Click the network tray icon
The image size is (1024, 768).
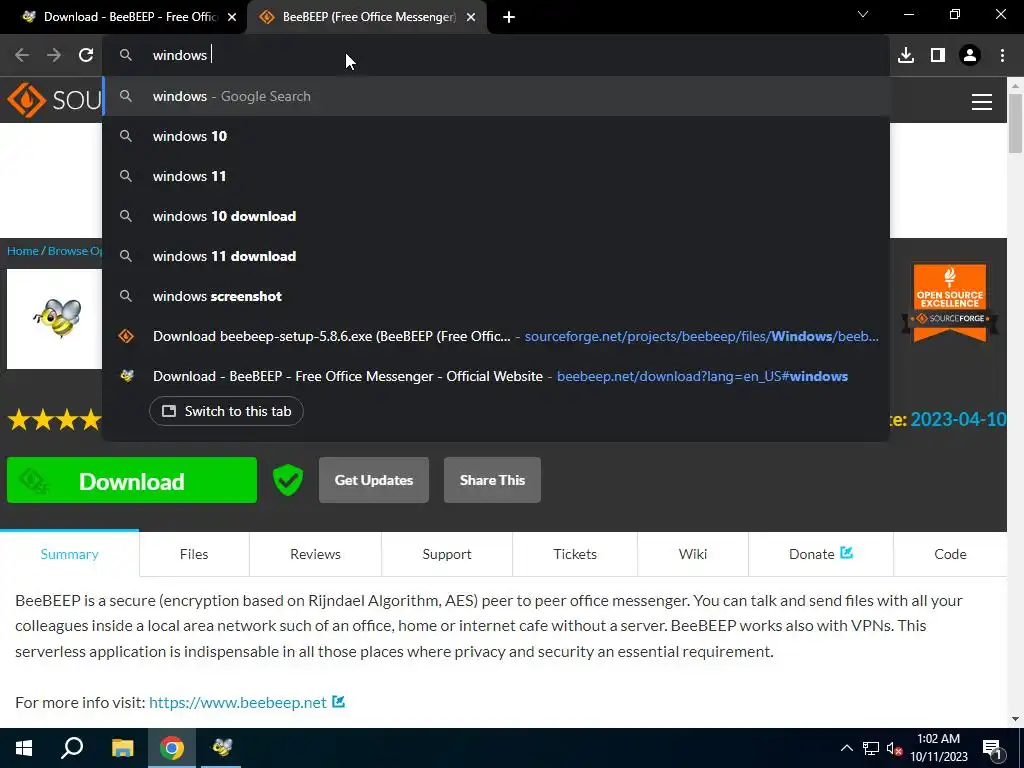(x=871, y=748)
